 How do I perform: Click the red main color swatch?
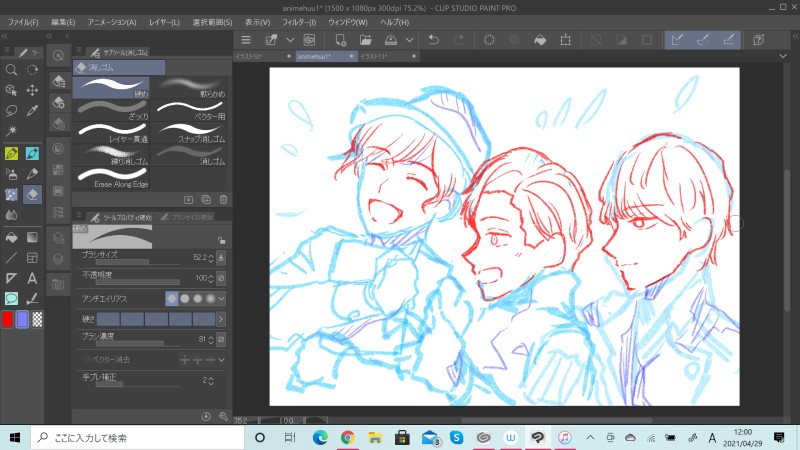[7, 319]
